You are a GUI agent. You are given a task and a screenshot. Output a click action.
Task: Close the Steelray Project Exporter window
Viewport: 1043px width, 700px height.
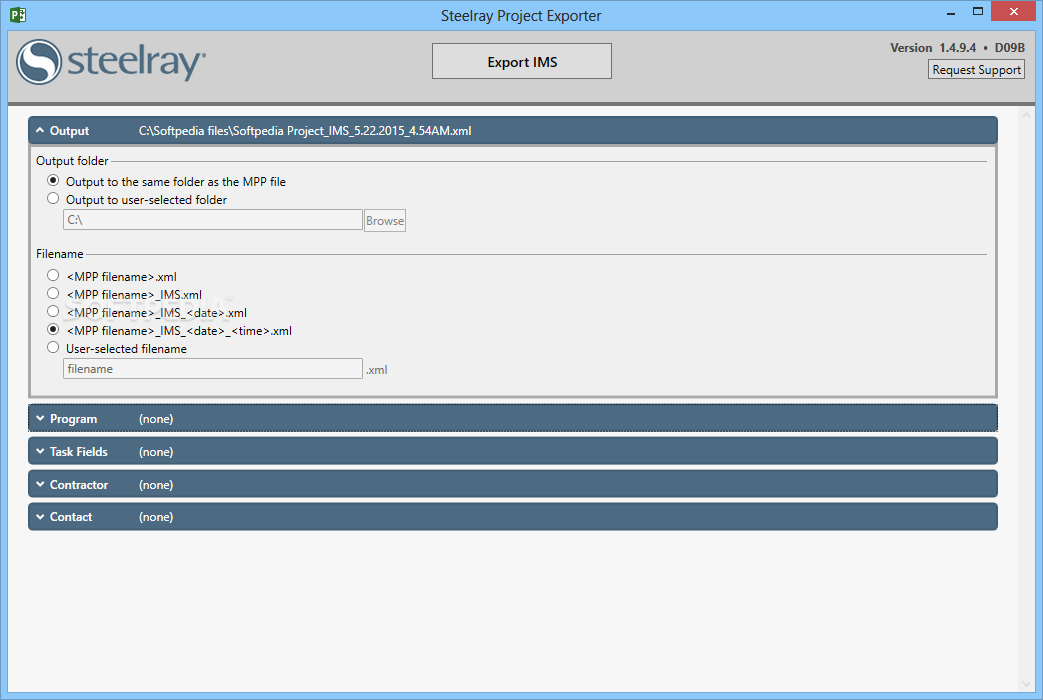point(1013,11)
